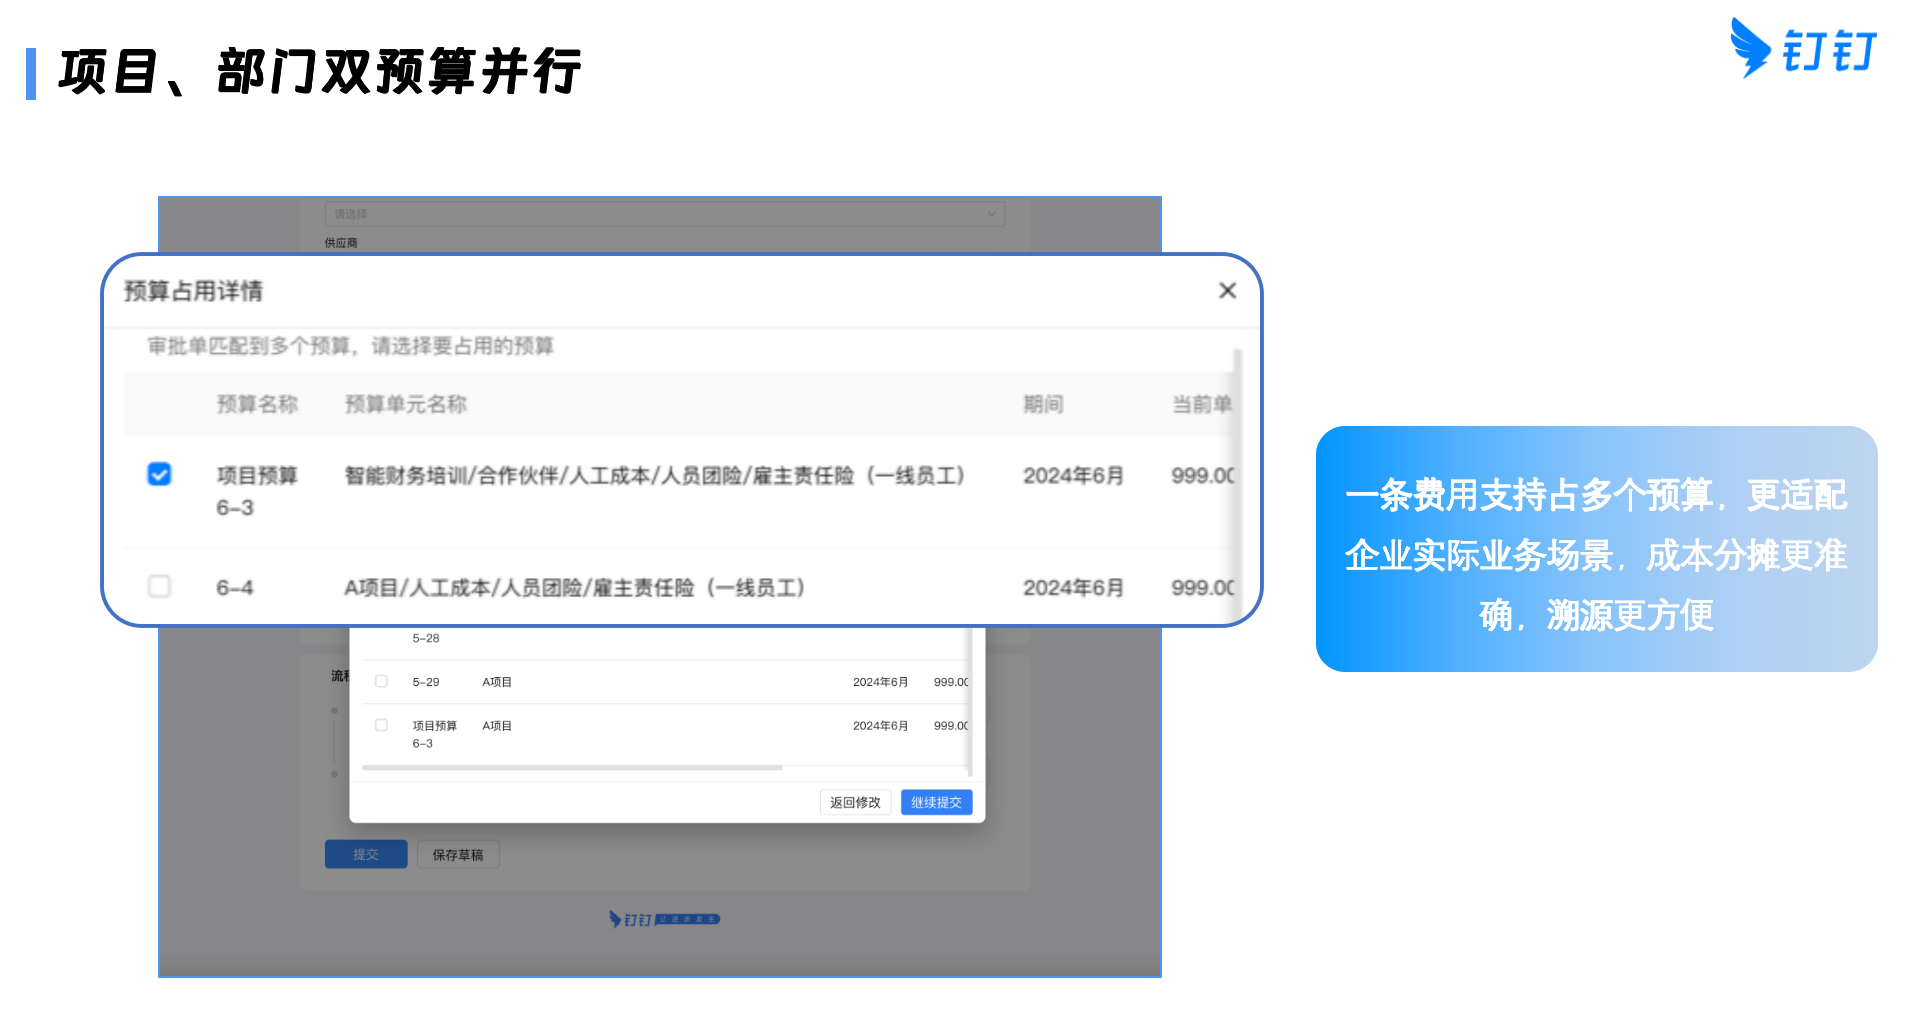Check the 6-4 A项目 budget row checkbox
Screen dimensions: 1932x1034
point(159,586)
